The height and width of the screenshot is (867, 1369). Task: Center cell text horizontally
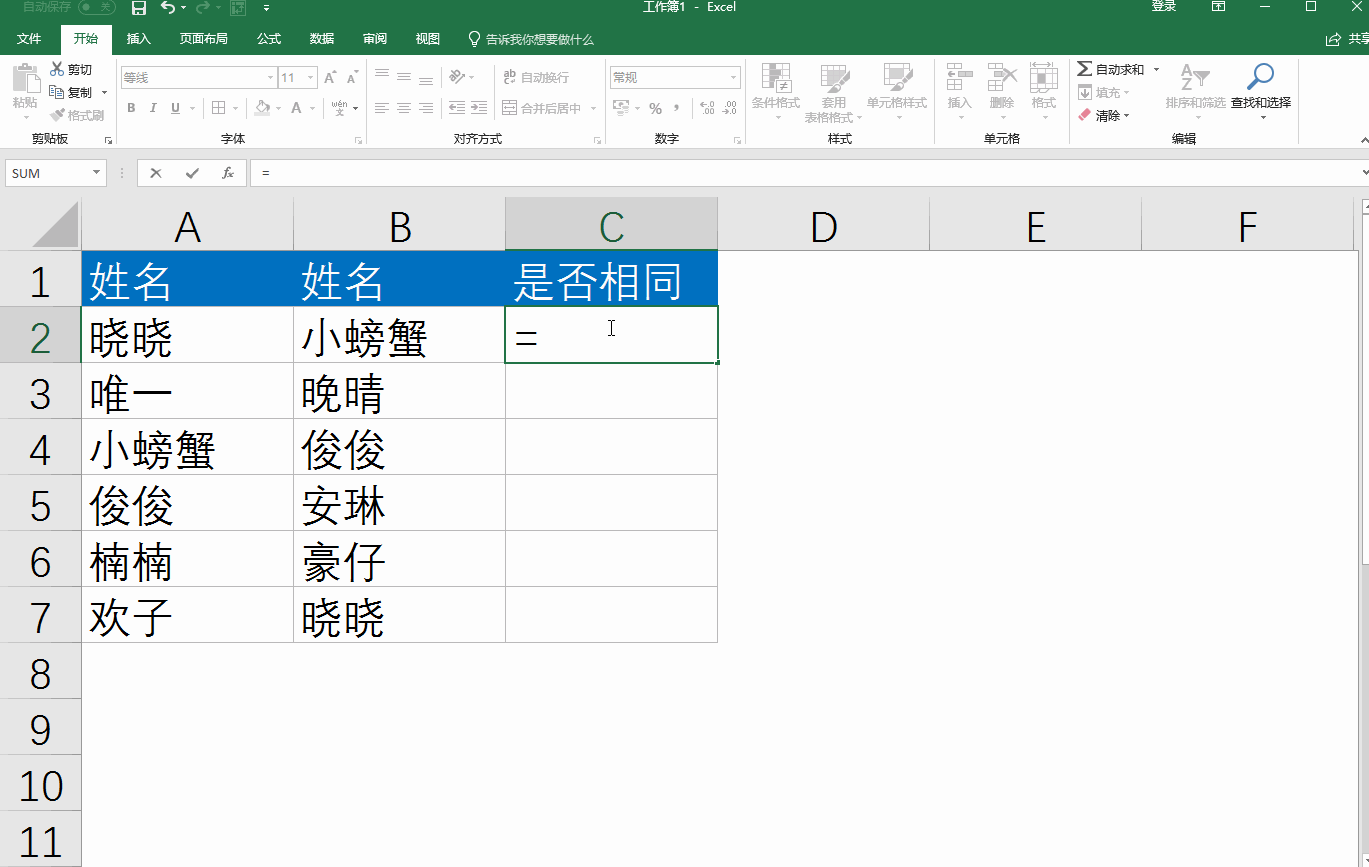click(404, 108)
